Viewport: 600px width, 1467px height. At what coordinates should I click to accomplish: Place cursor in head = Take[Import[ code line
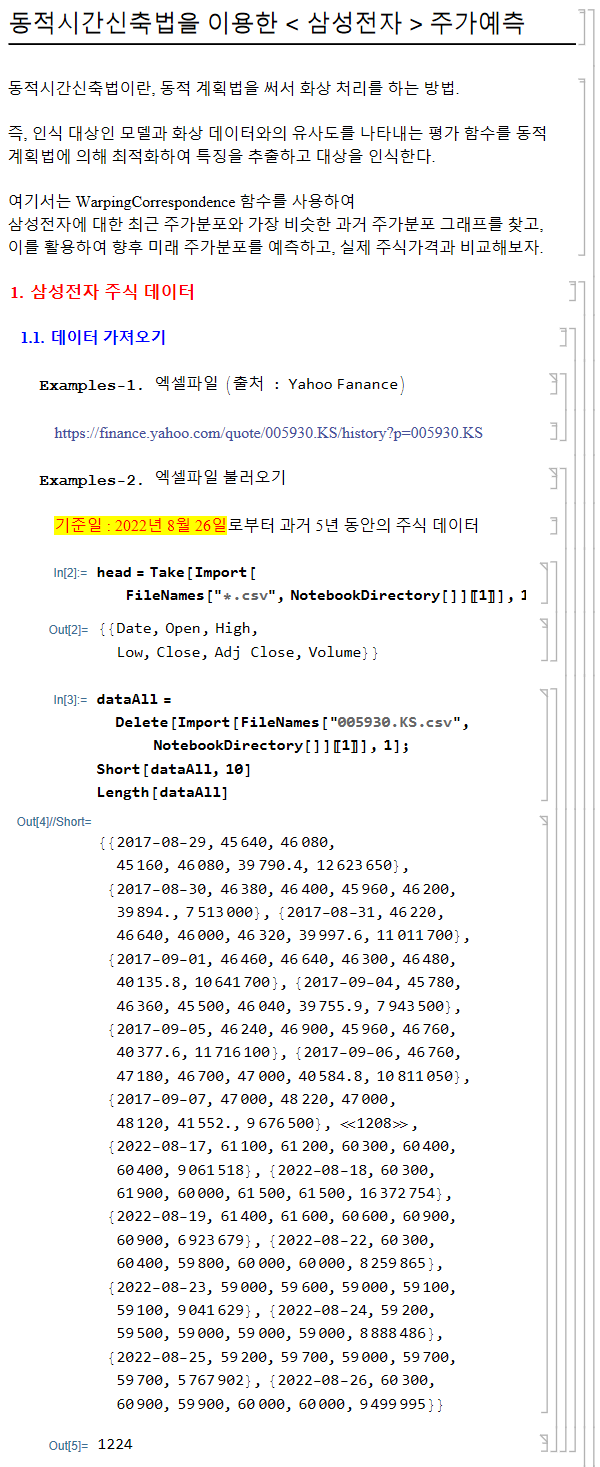point(177,573)
